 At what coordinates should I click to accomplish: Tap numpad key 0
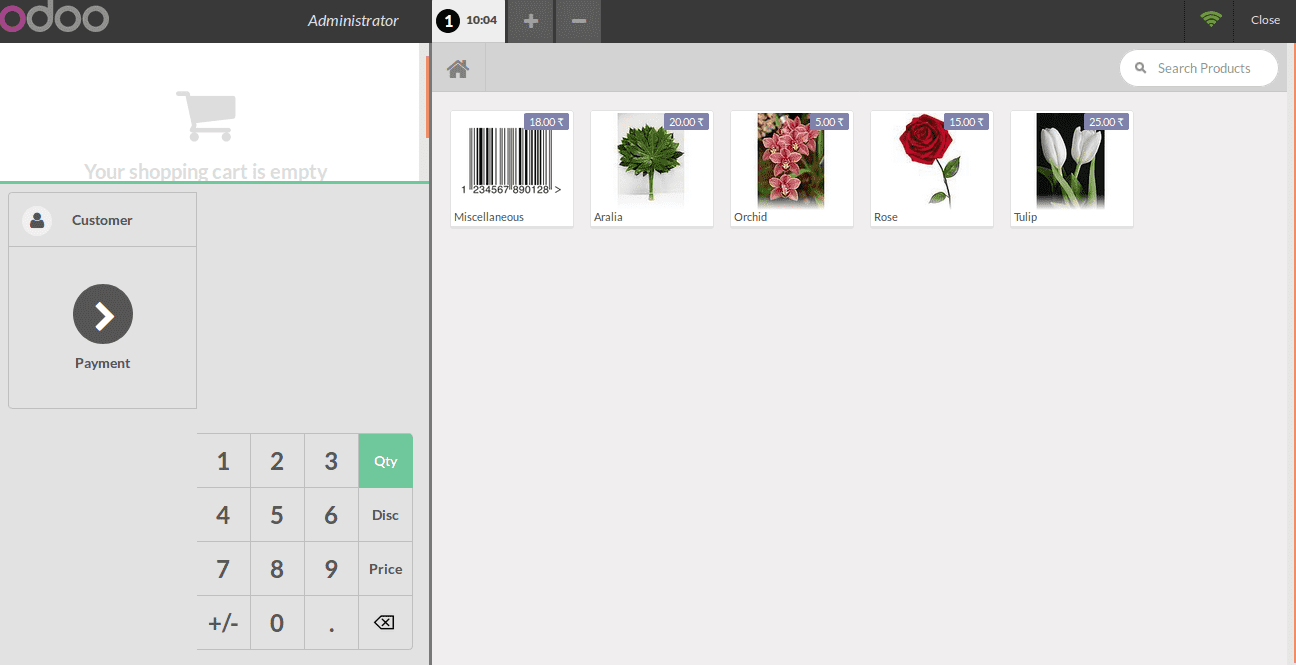[277, 623]
